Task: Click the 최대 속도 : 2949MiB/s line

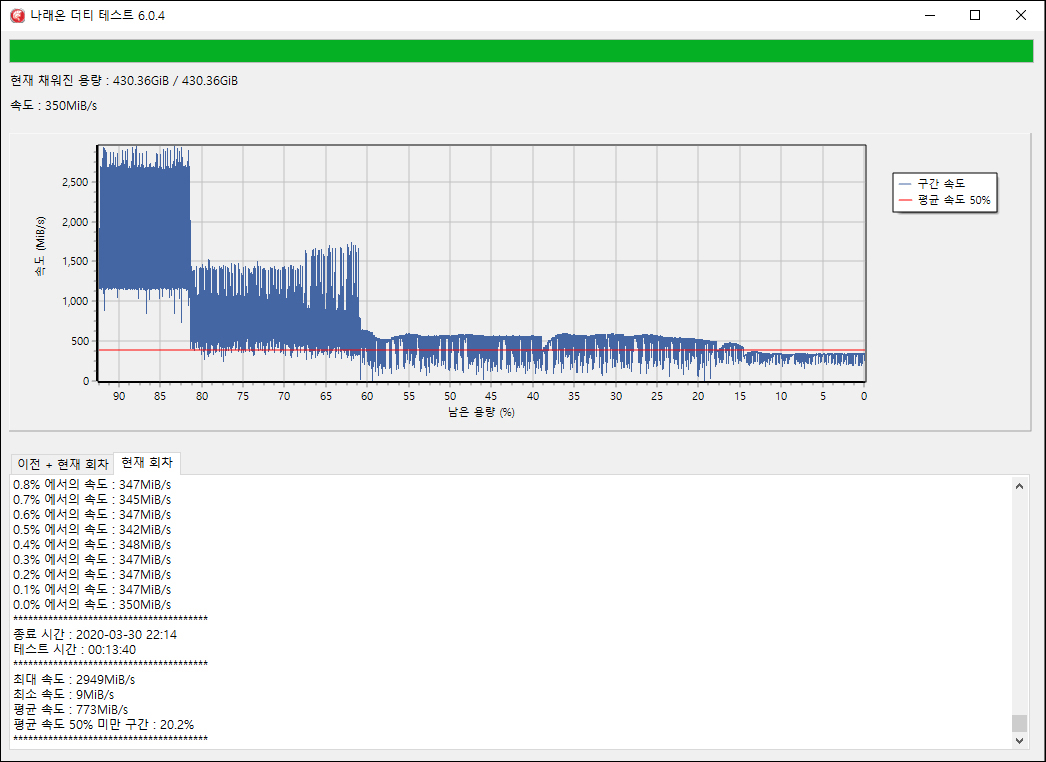Action: [x=74, y=679]
